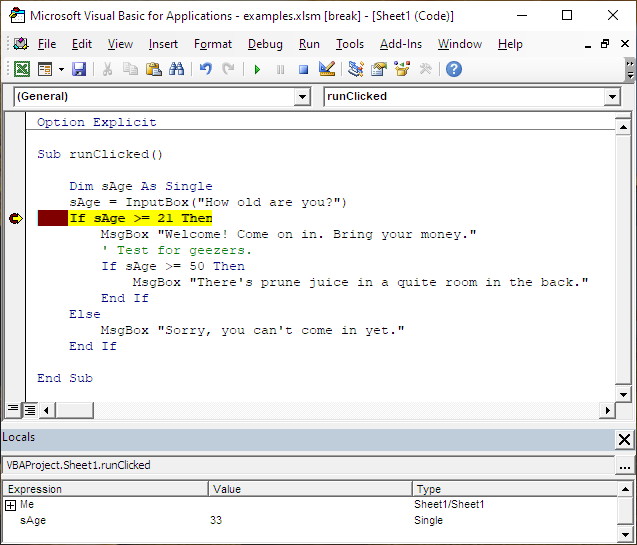Screen dimensions: 637x545
Task: Save the workbook with the floppy icon
Action: pos(79,69)
